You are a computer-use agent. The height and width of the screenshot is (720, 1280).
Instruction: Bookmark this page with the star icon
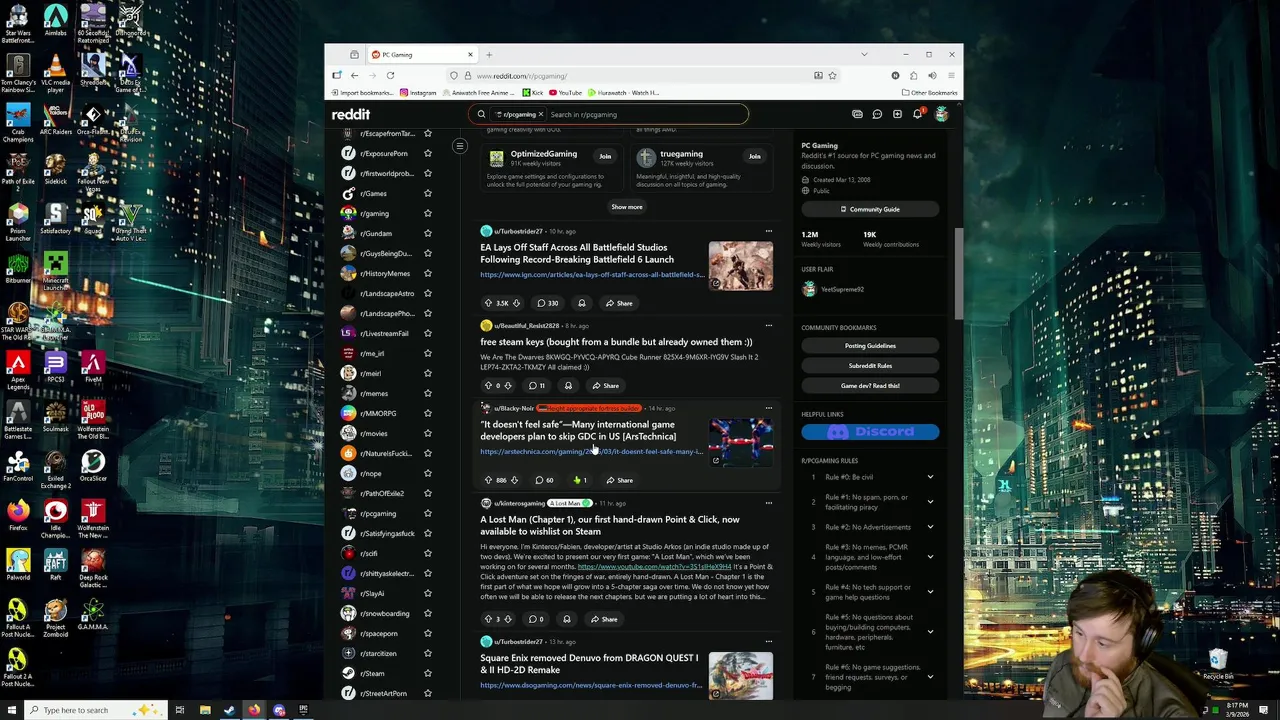pyautogui.click(x=832, y=75)
